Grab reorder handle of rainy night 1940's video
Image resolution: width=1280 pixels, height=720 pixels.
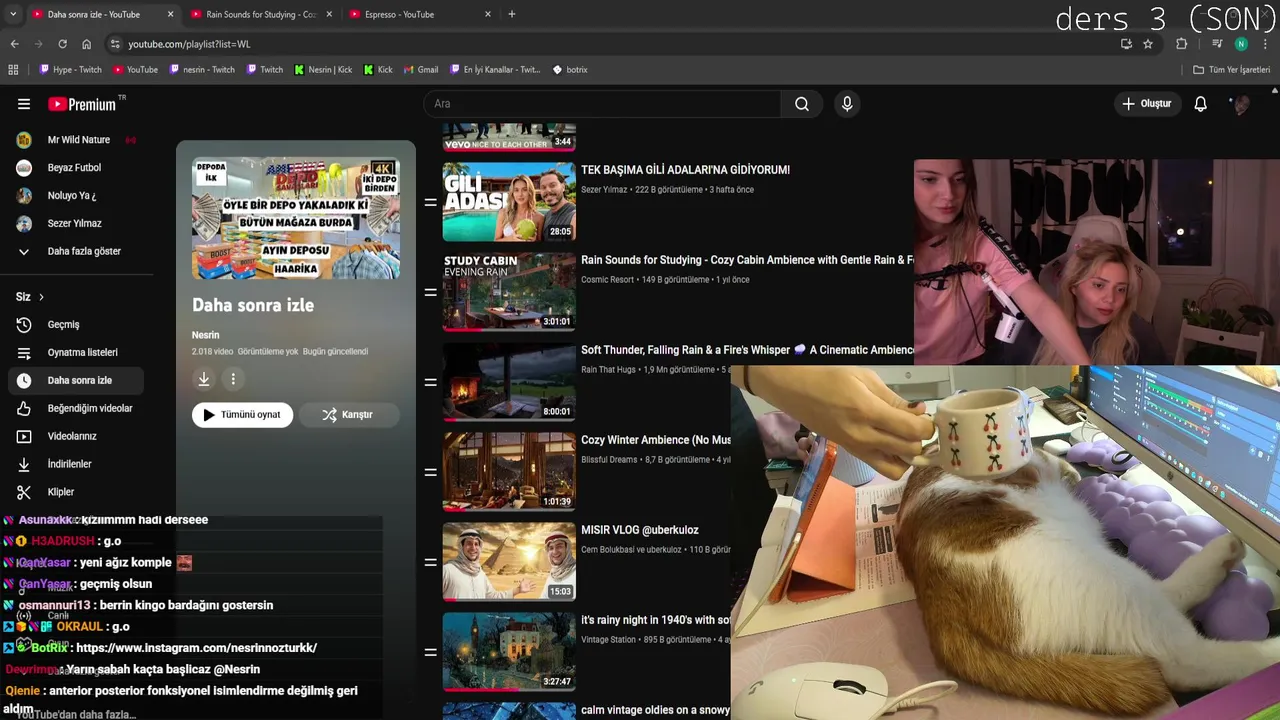point(430,652)
